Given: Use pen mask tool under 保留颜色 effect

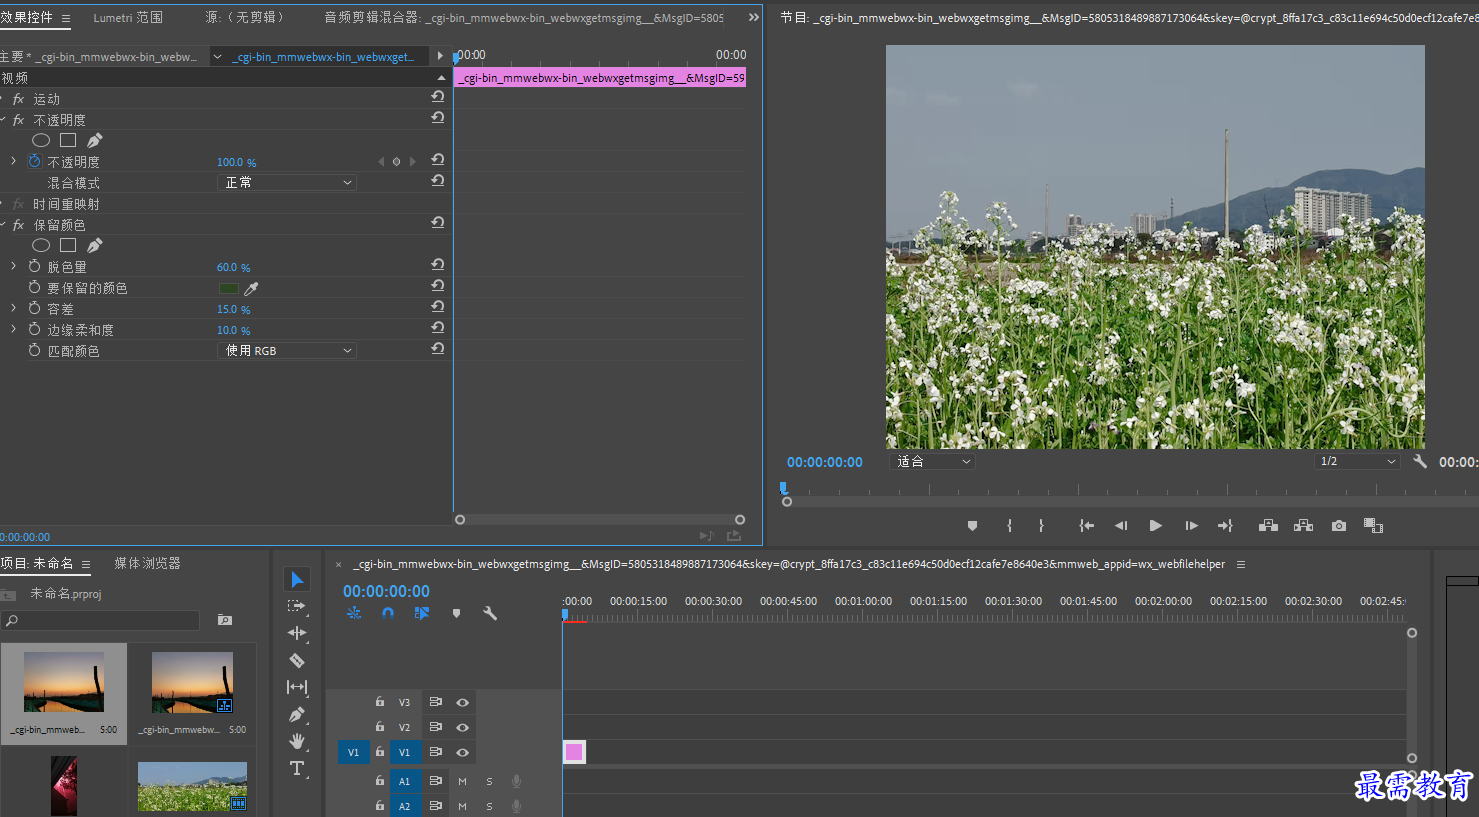Looking at the screenshot, I should 95,245.
